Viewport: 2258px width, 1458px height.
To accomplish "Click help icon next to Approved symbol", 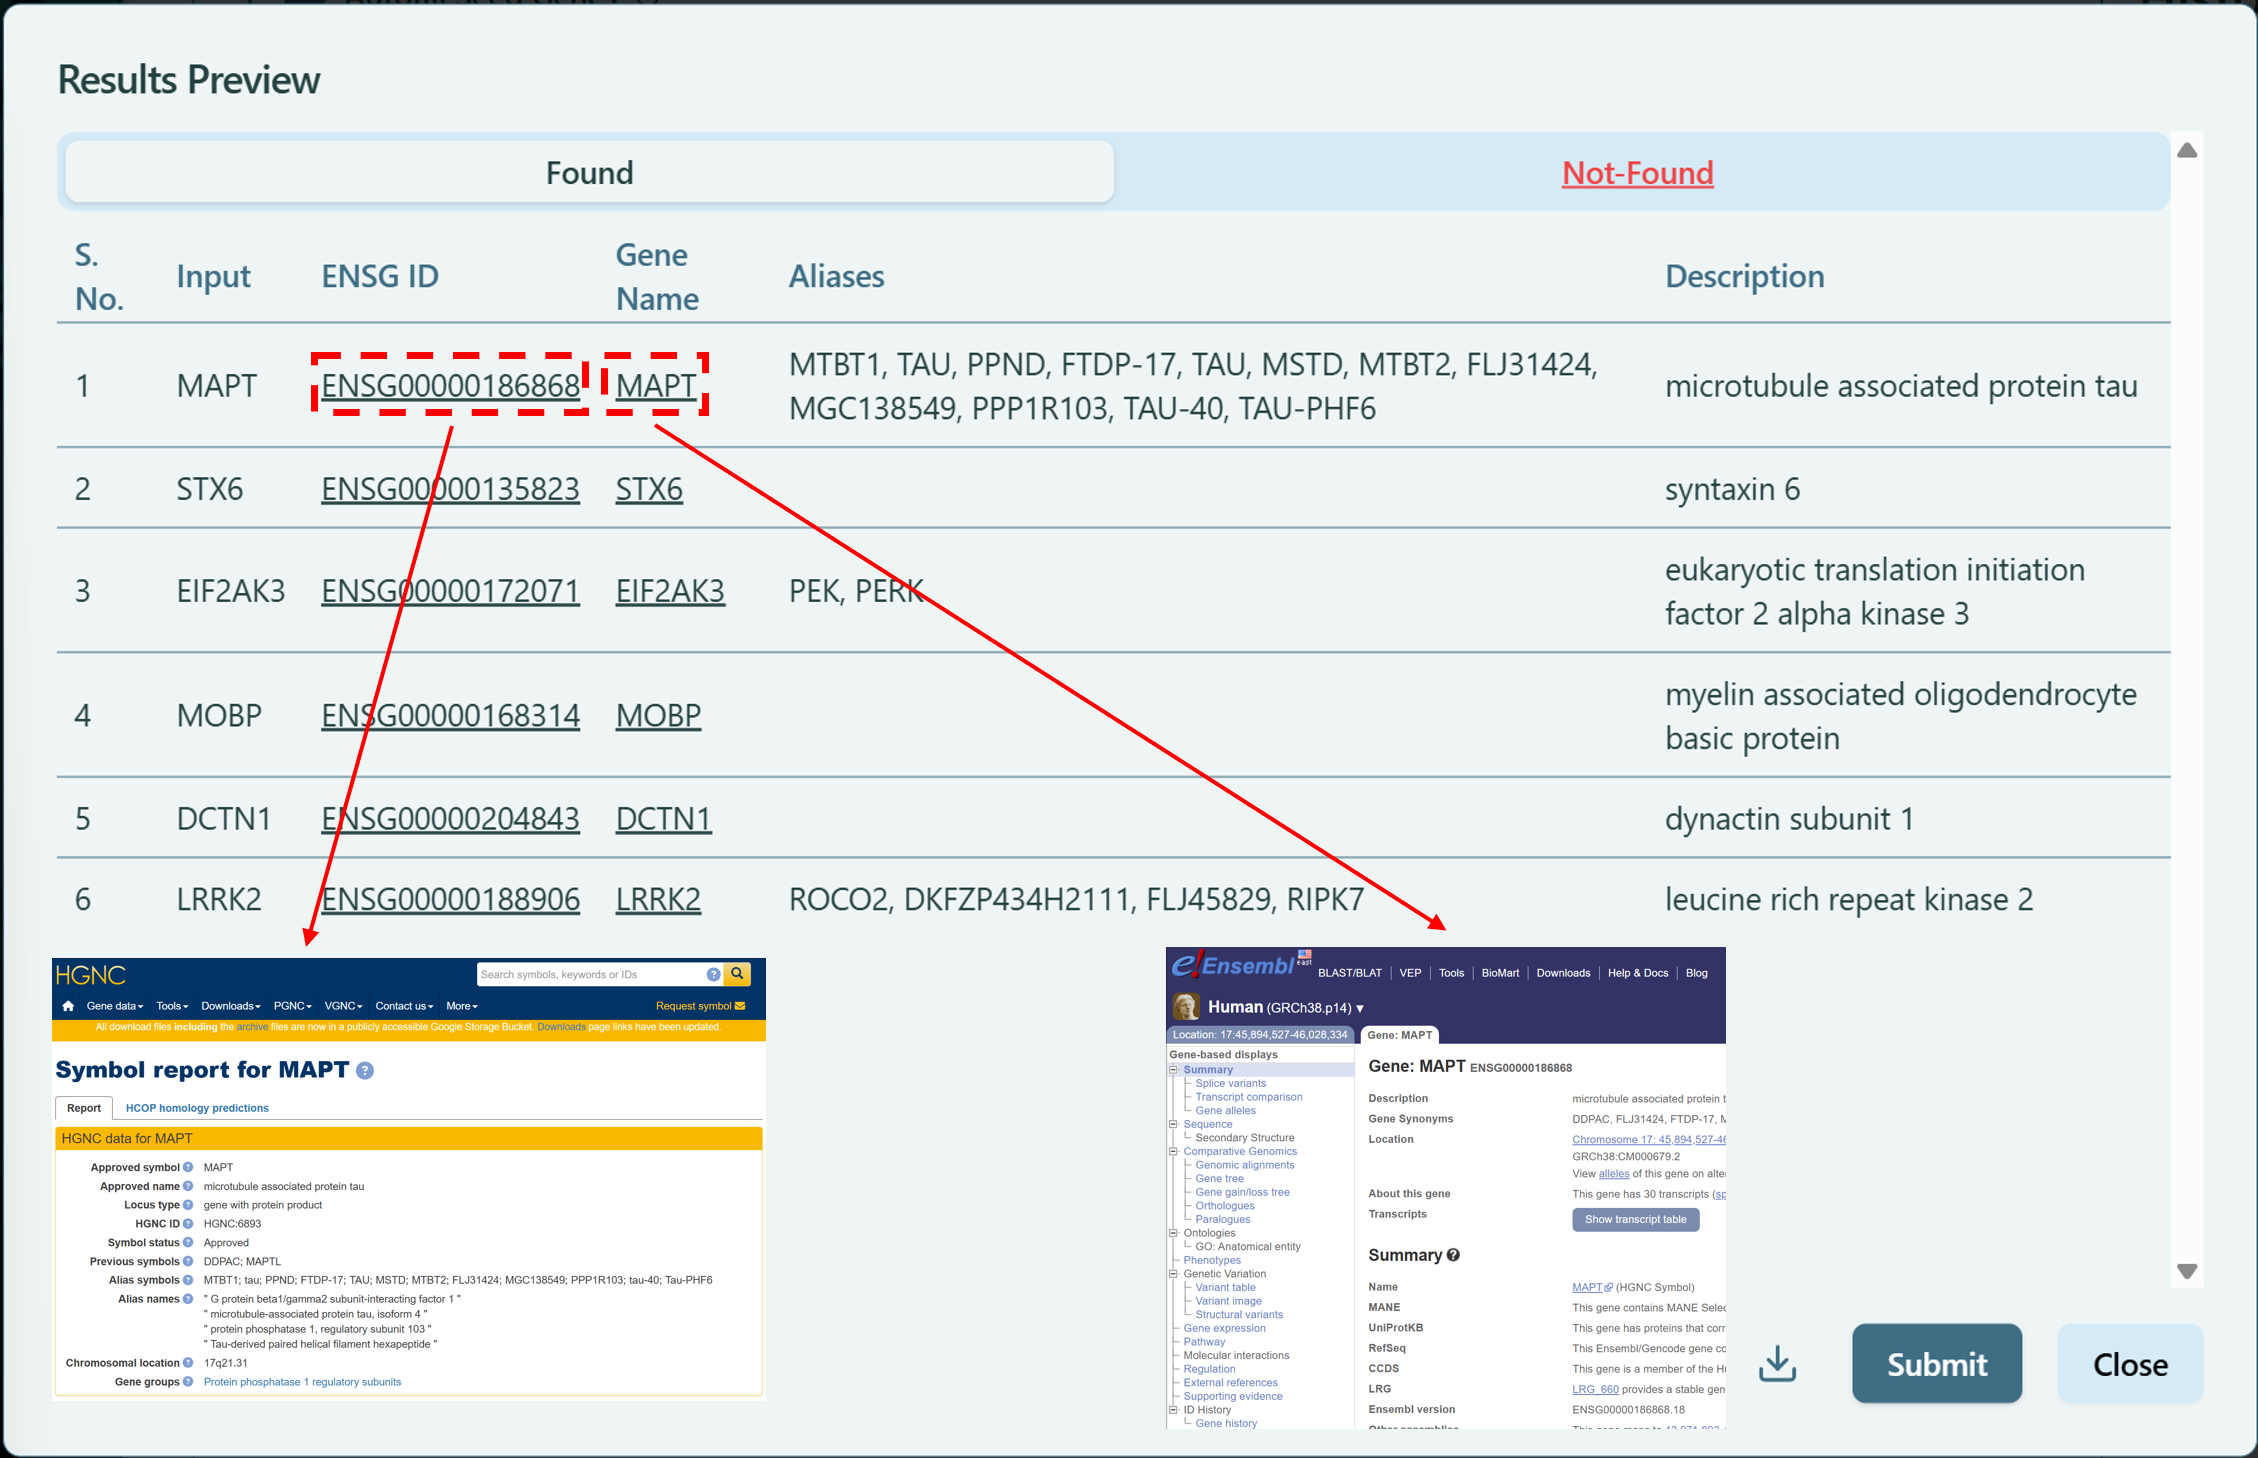I will (x=188, y=1167).
